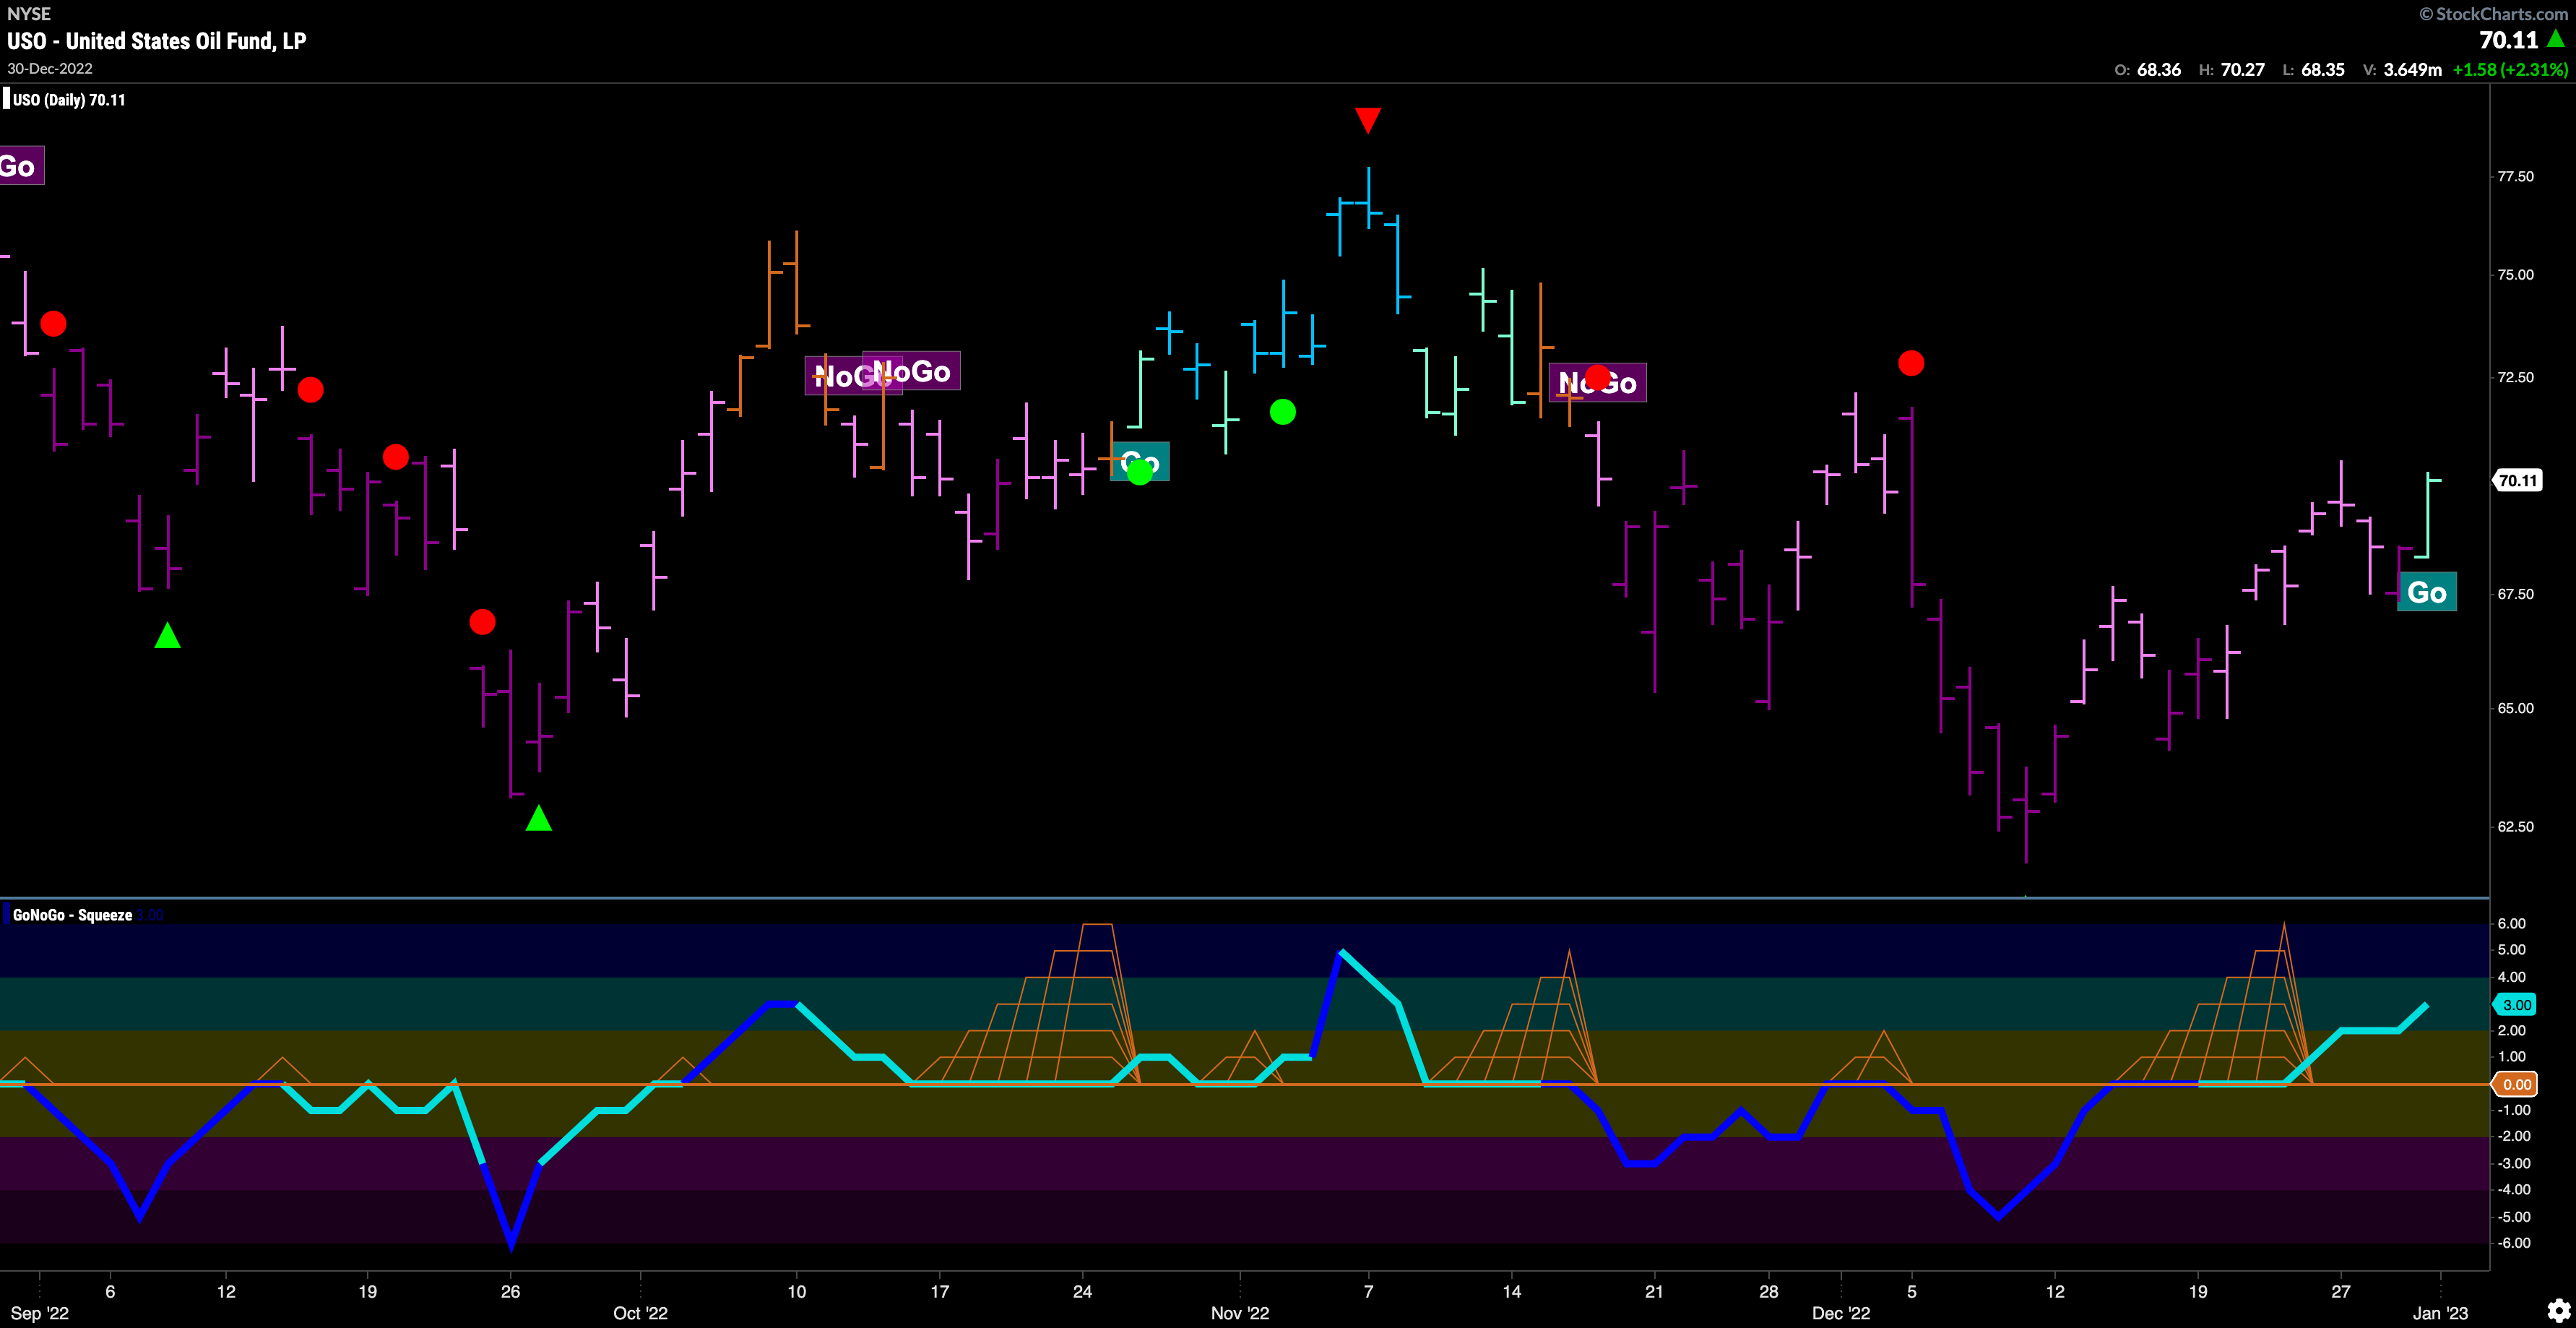Click the red dot marker near September 23
This screenshot has height=1328, width=2576.
click(x=482, y=622)
